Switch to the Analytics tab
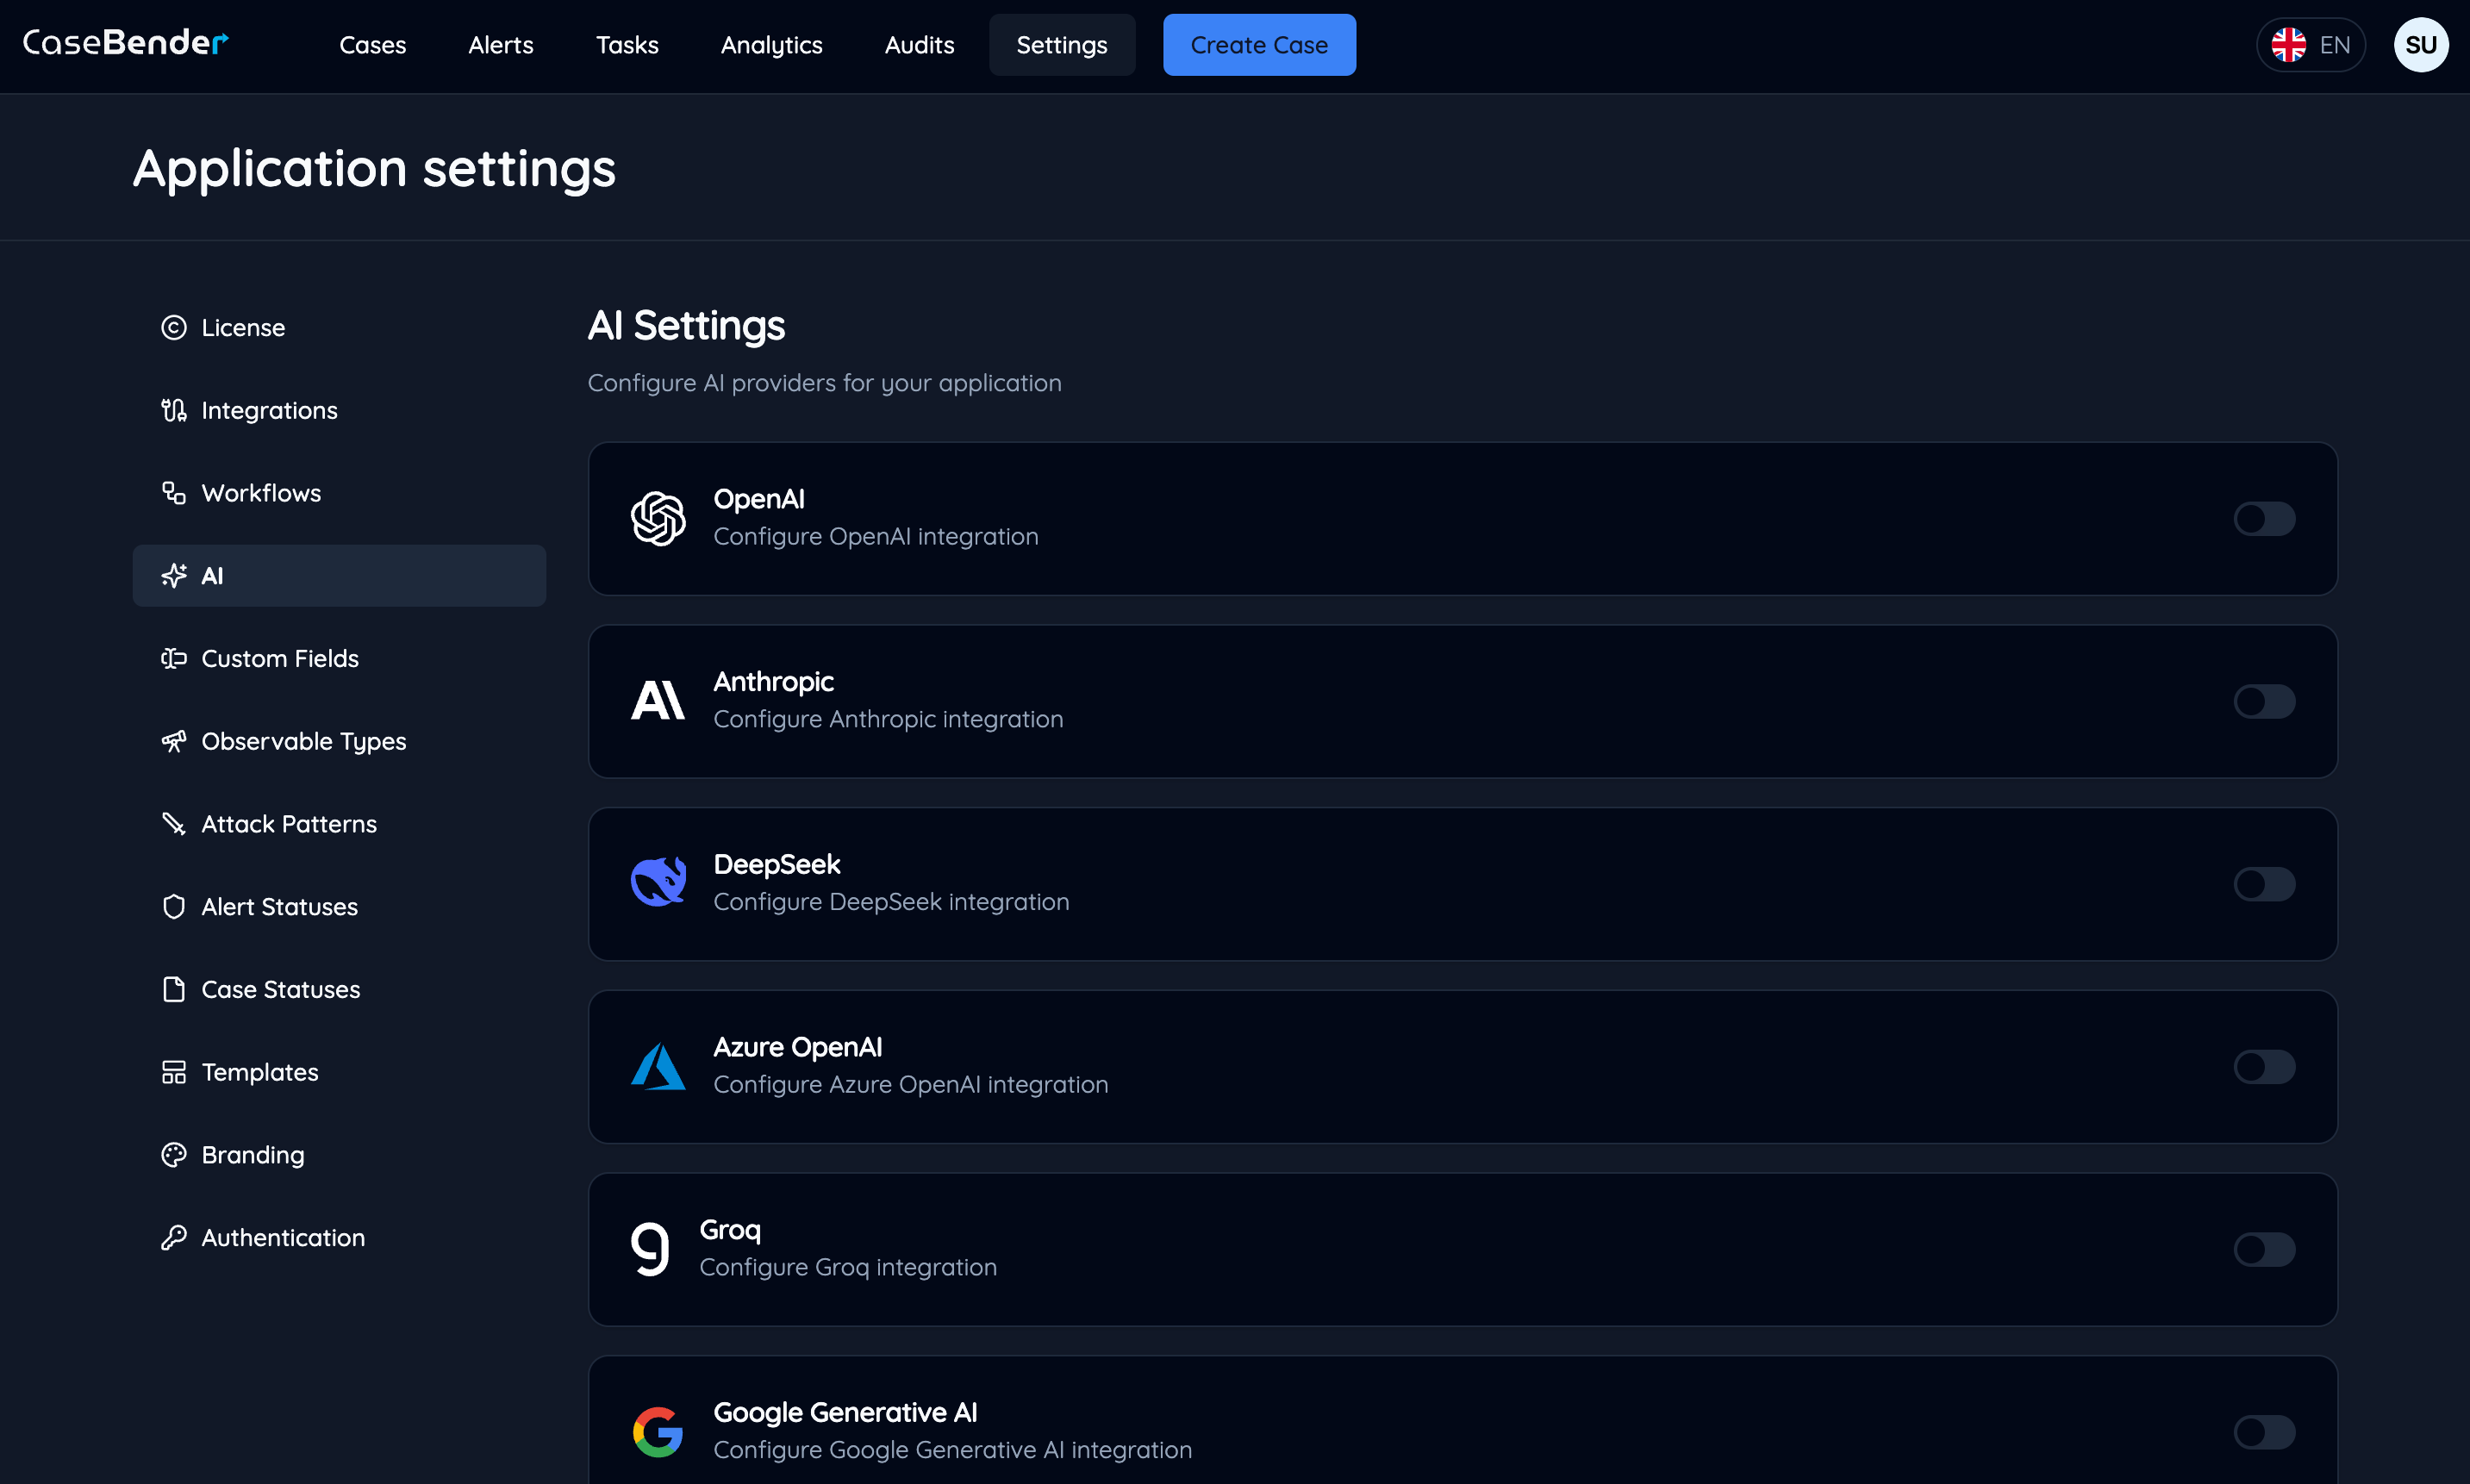The image size is (2470, 1484). pos(771,45)
